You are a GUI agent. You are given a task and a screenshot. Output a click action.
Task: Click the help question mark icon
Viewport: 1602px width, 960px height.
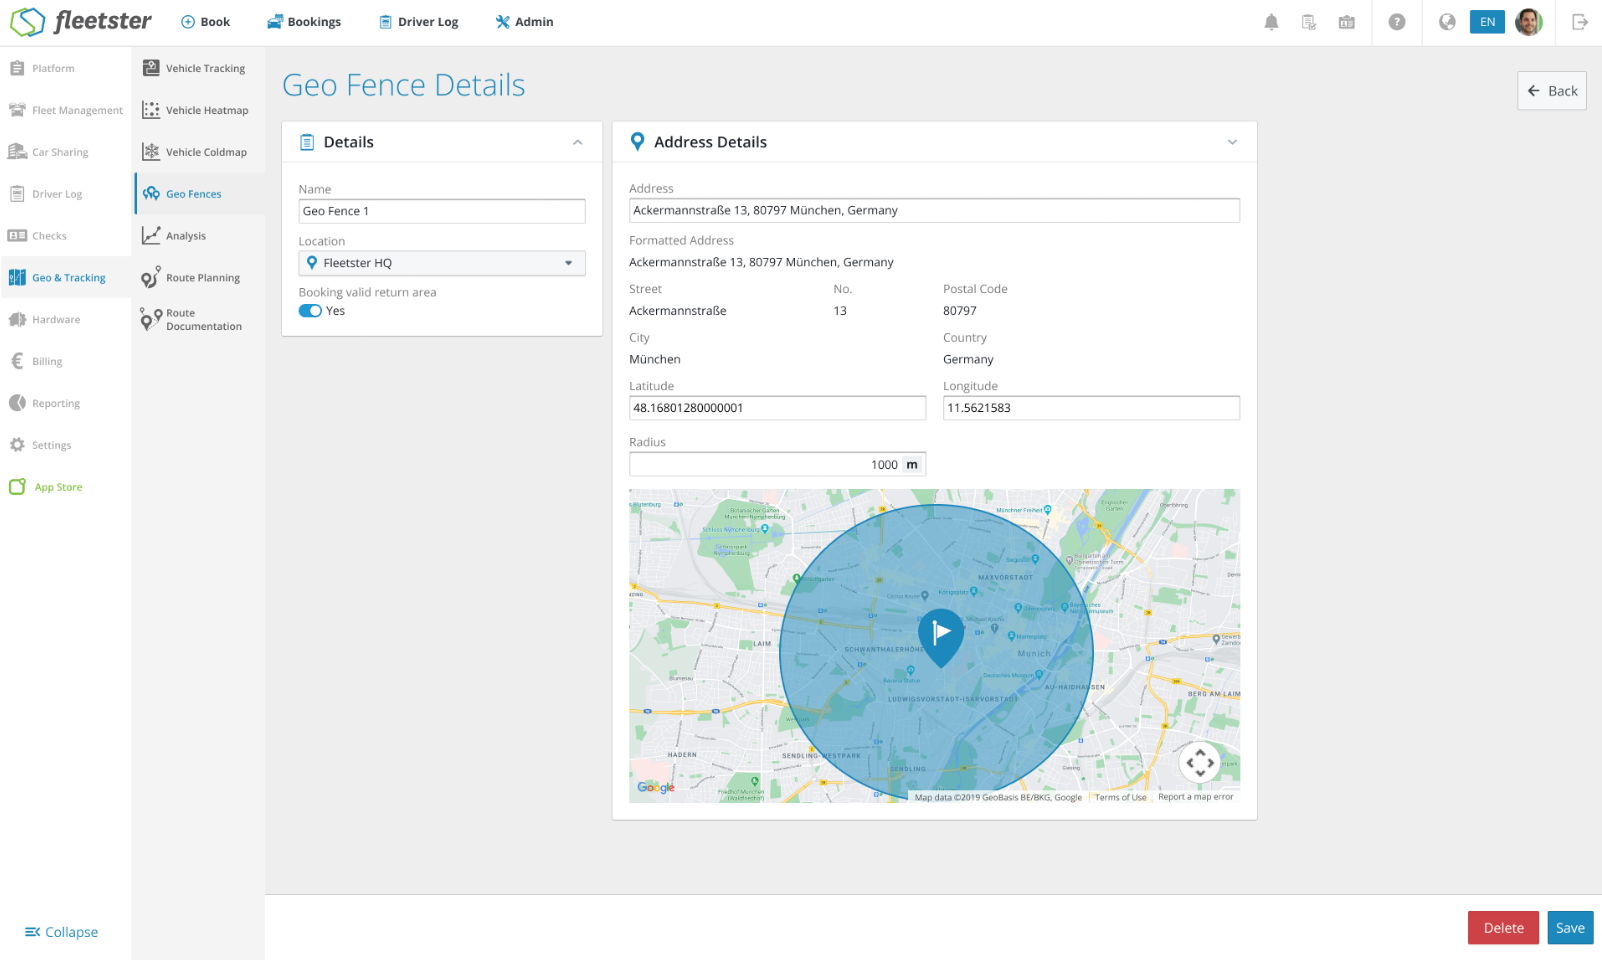tap(1397, 22)
